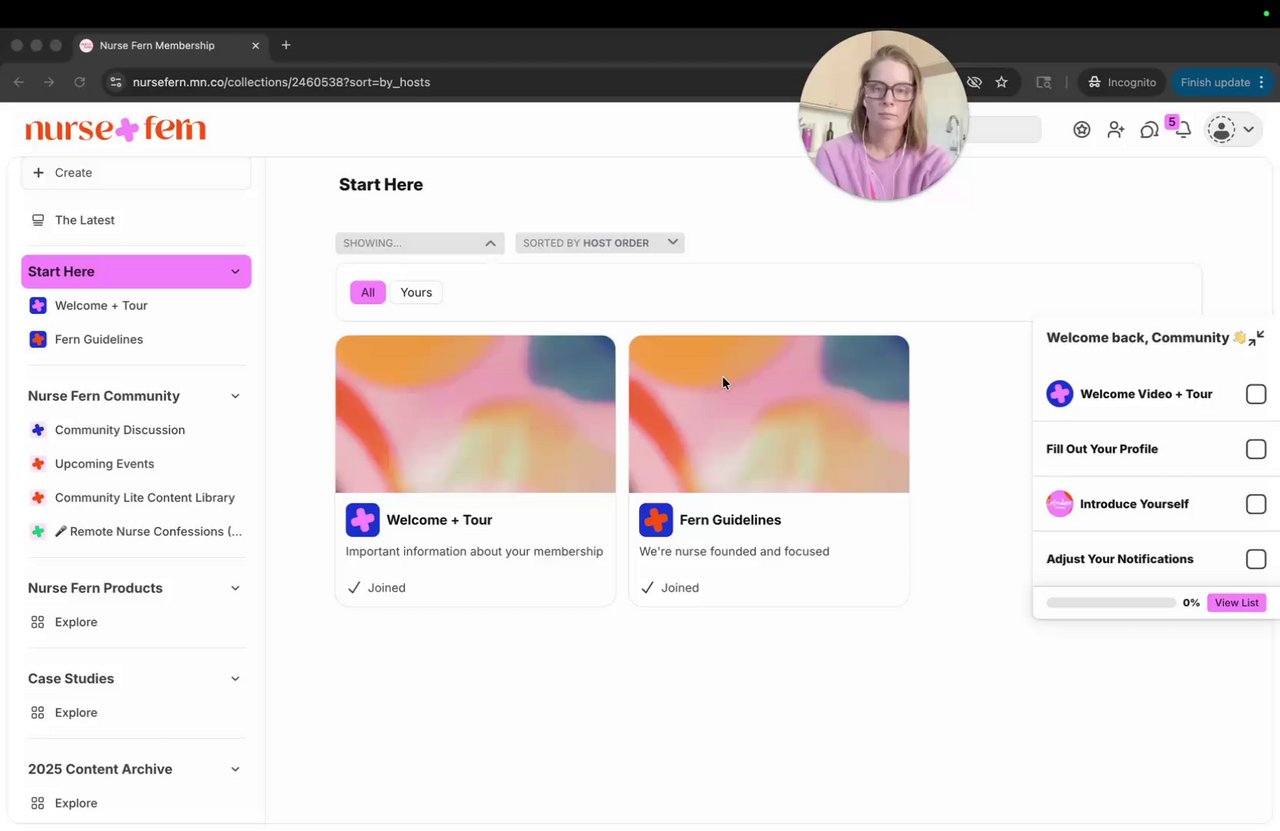Open Upcoming Events space
Screen dimensions: 1280x831
coord(105,464)
